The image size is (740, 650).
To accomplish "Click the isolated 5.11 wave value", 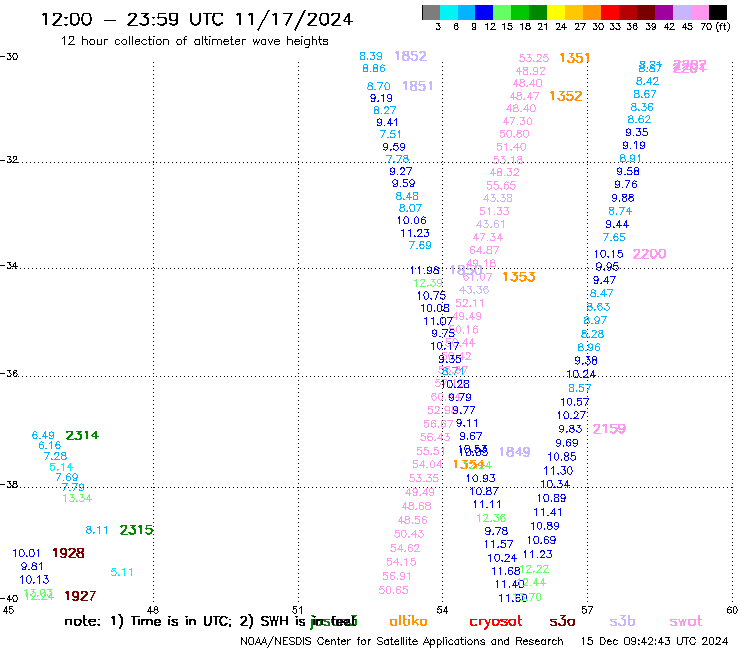I will (122, 573).
